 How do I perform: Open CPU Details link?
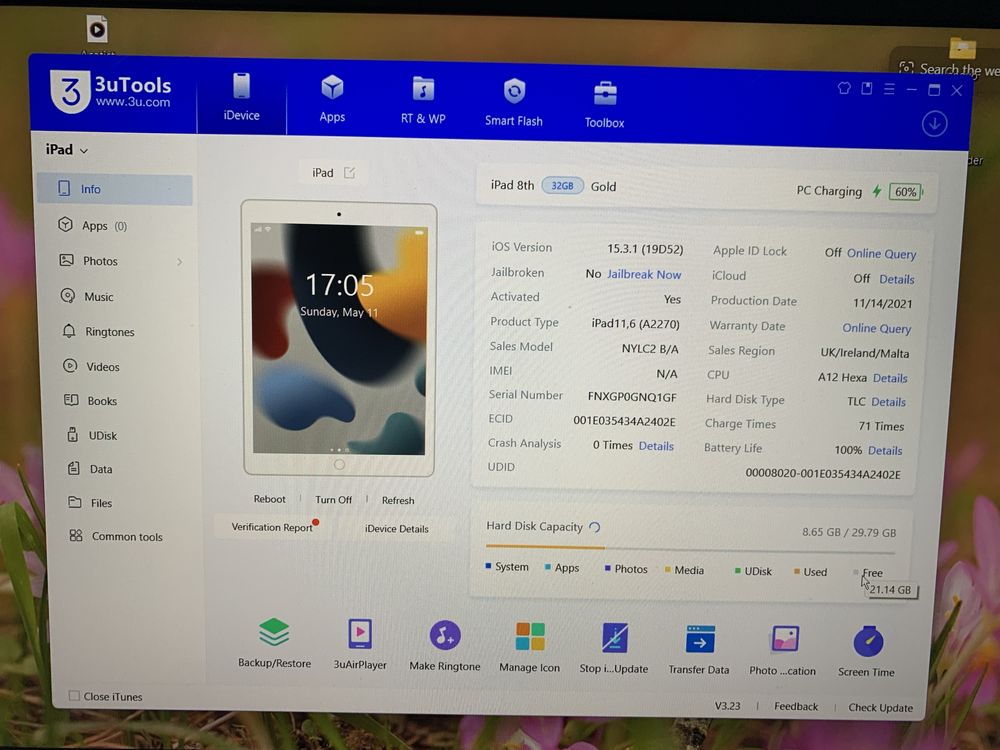[x=890, y=378]
